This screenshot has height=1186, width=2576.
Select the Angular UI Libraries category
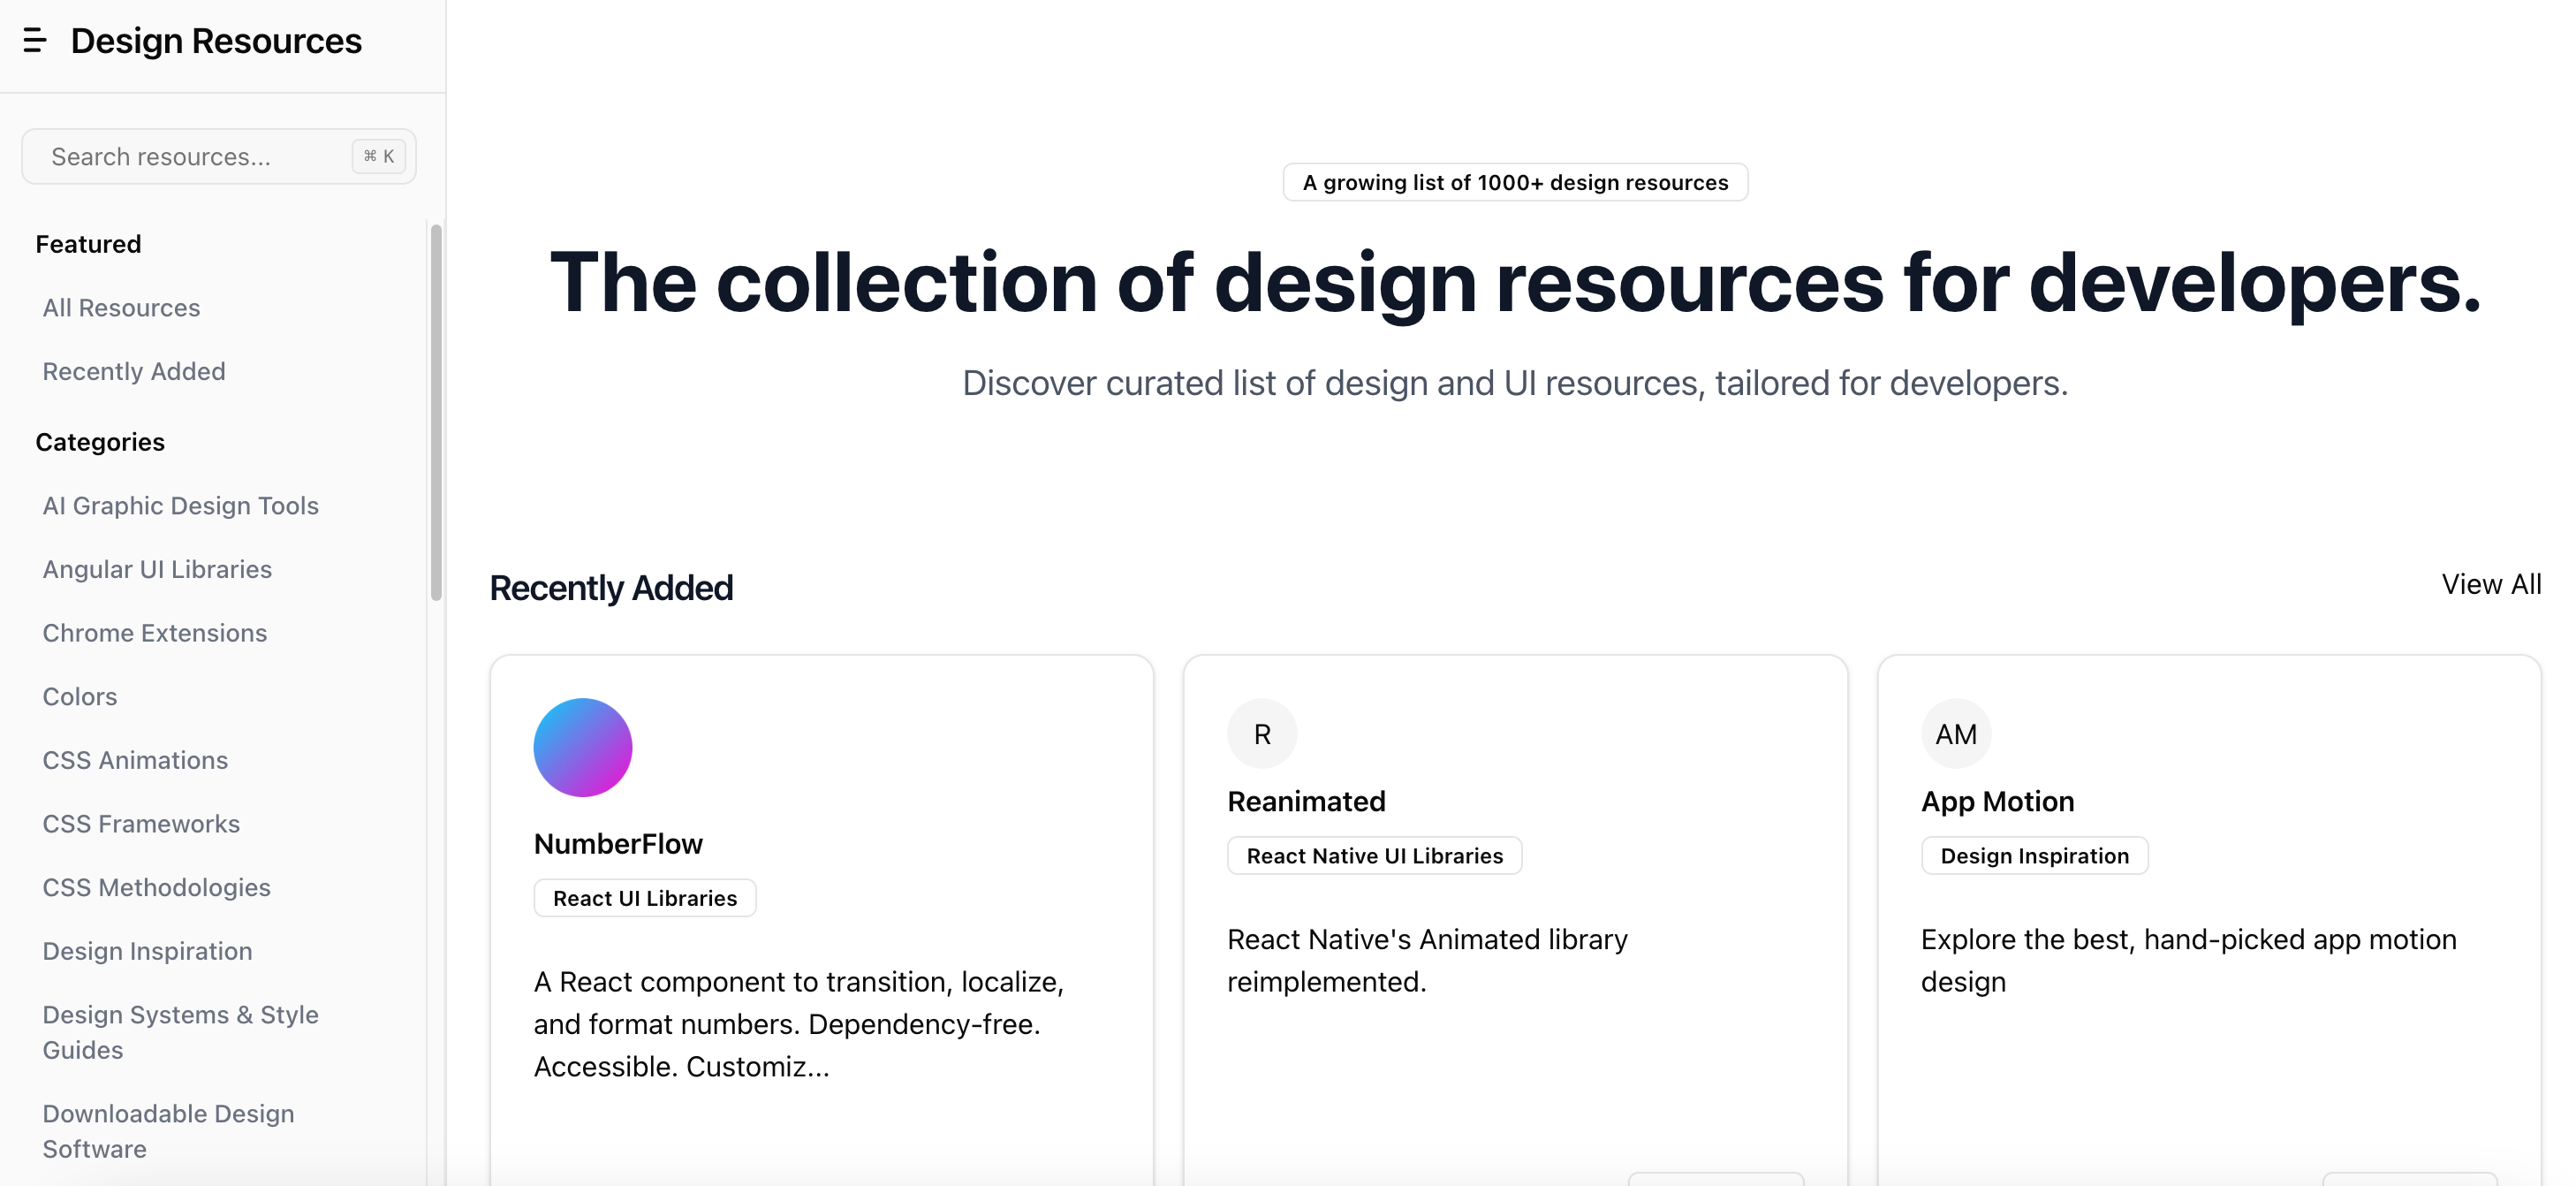[x=157, y=569]
